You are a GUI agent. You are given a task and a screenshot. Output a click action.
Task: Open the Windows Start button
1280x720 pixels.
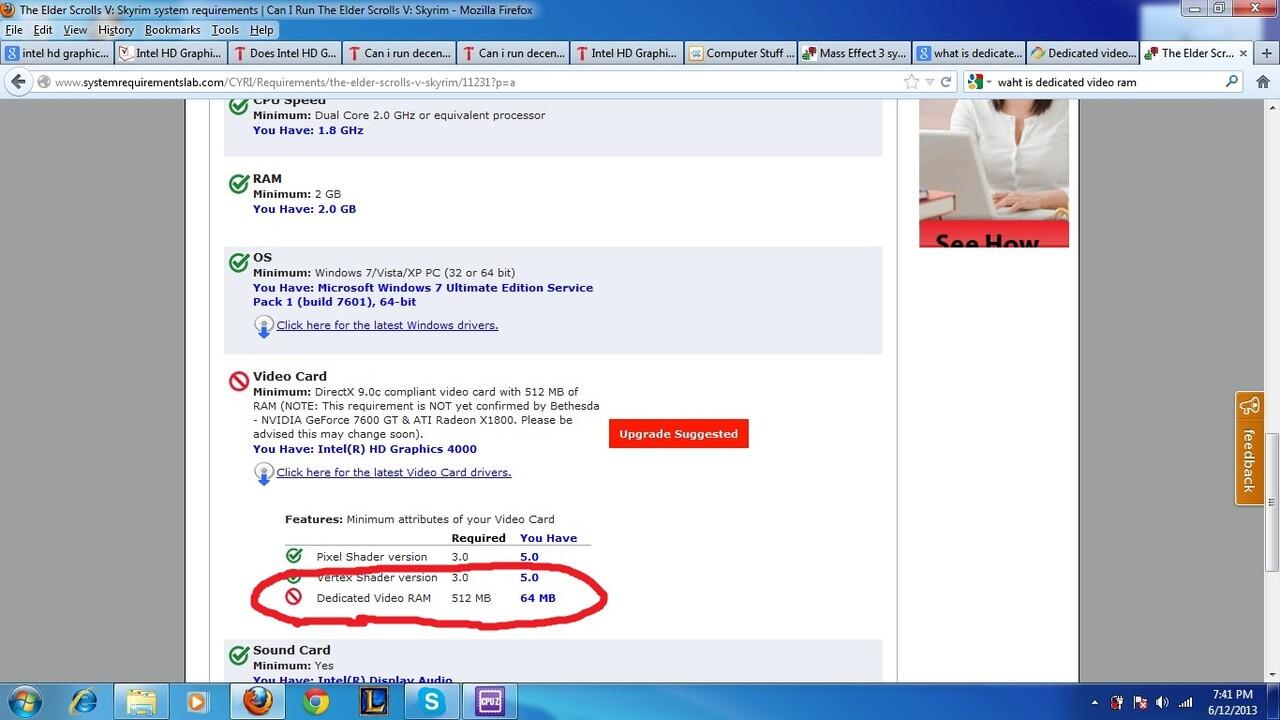[24, 702]
